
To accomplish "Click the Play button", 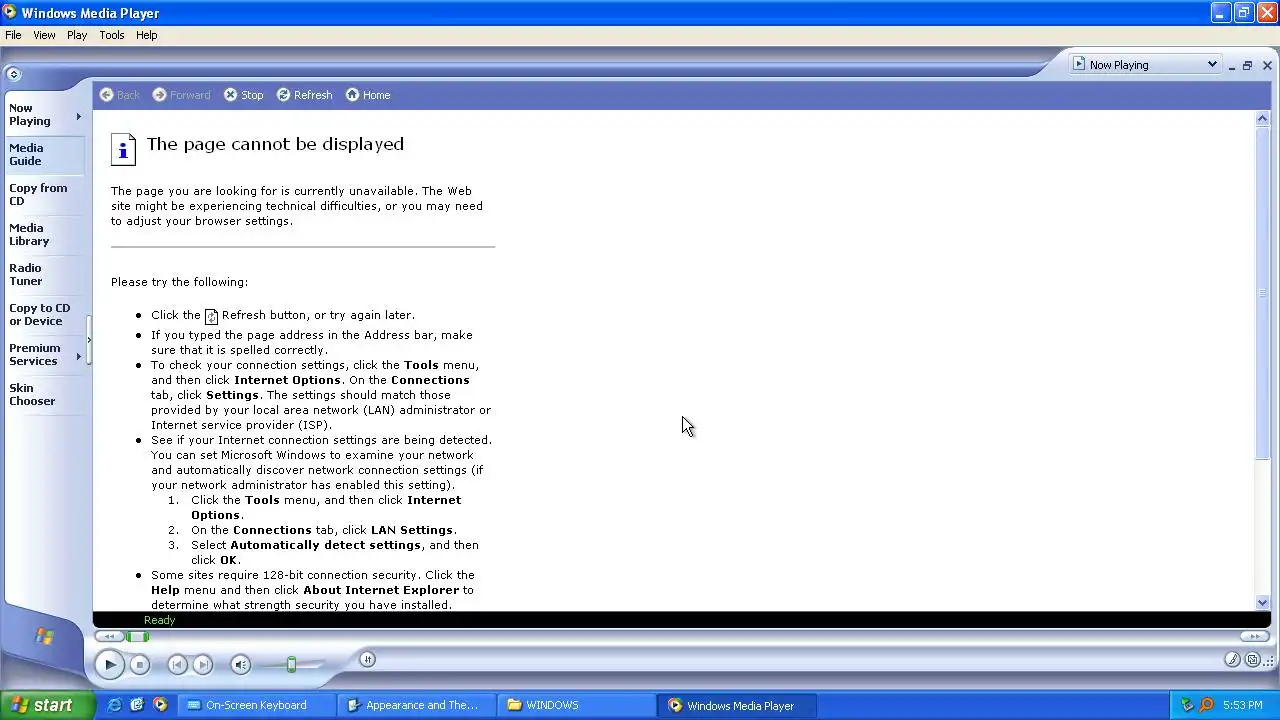I will (110, 664).
